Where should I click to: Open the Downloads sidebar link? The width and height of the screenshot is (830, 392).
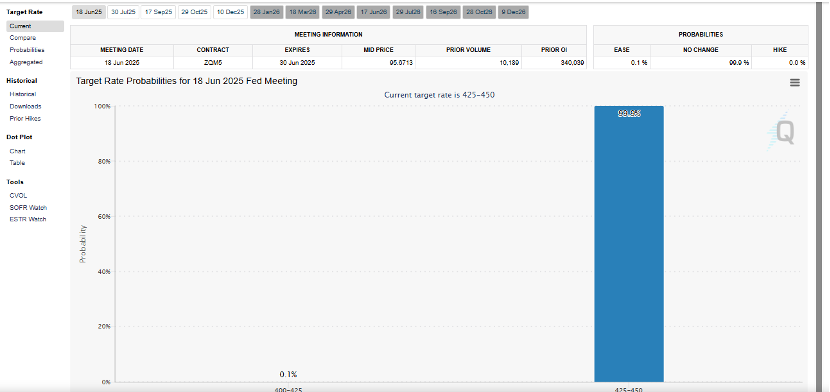point(25,106)
